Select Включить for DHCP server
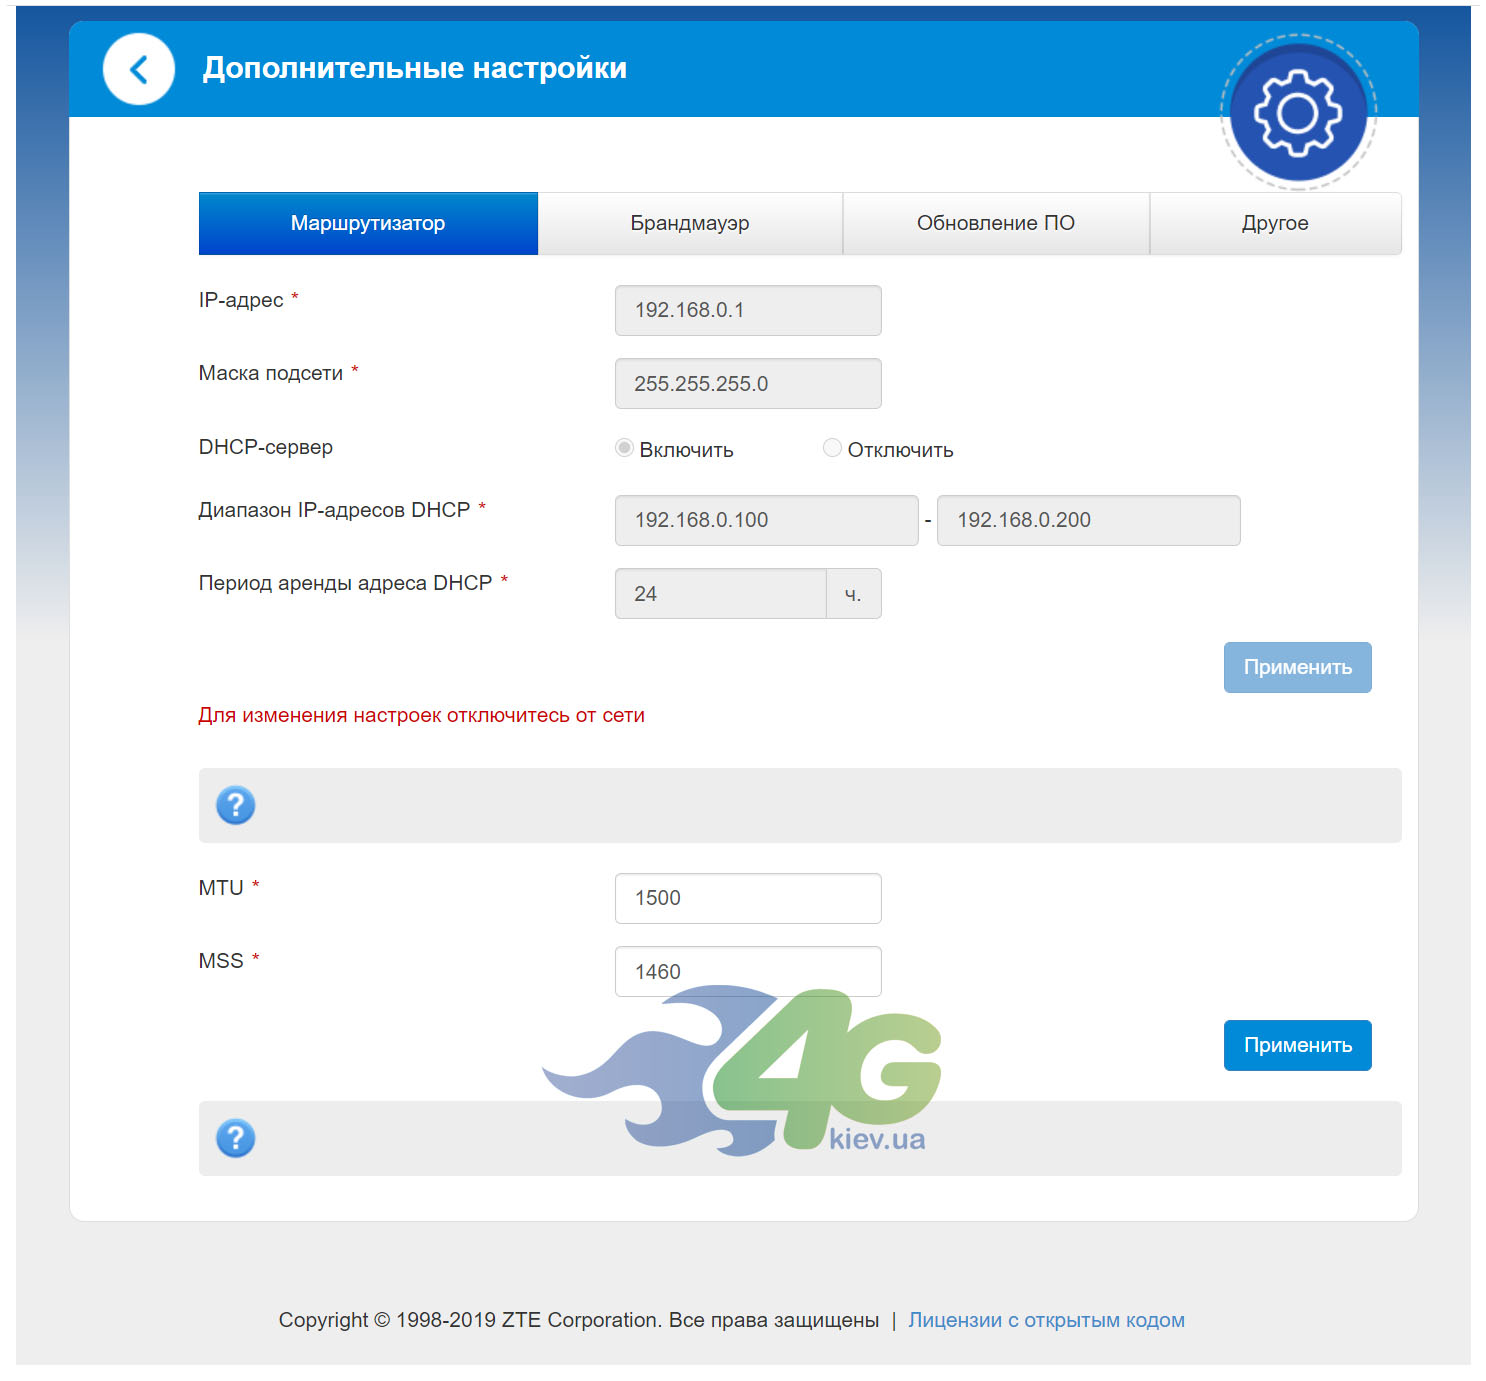The width and height of the screenshot is (1486, 1381). click(625, 448)
